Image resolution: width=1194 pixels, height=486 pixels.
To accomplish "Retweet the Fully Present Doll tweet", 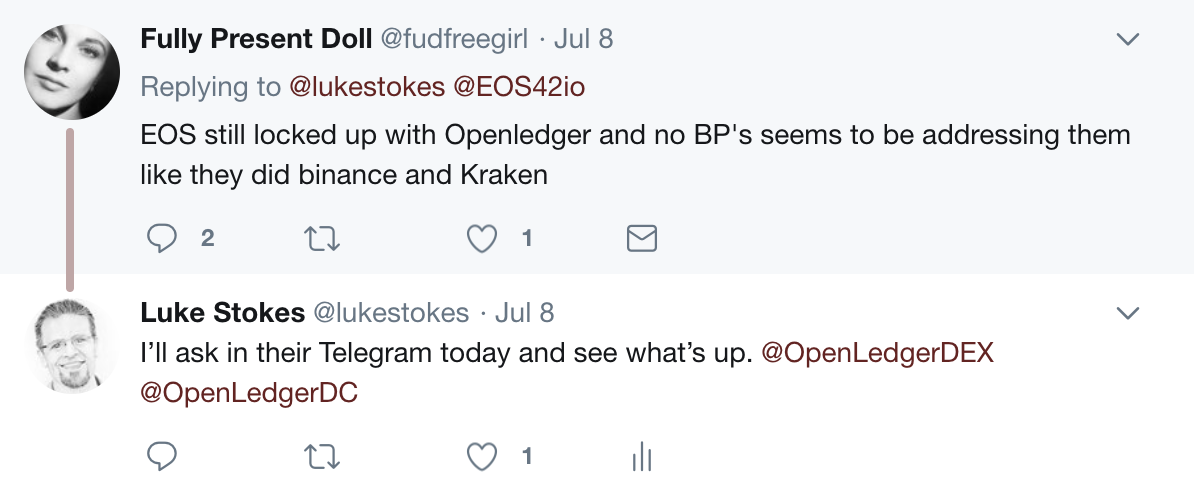I will click(x=322, y=238).
